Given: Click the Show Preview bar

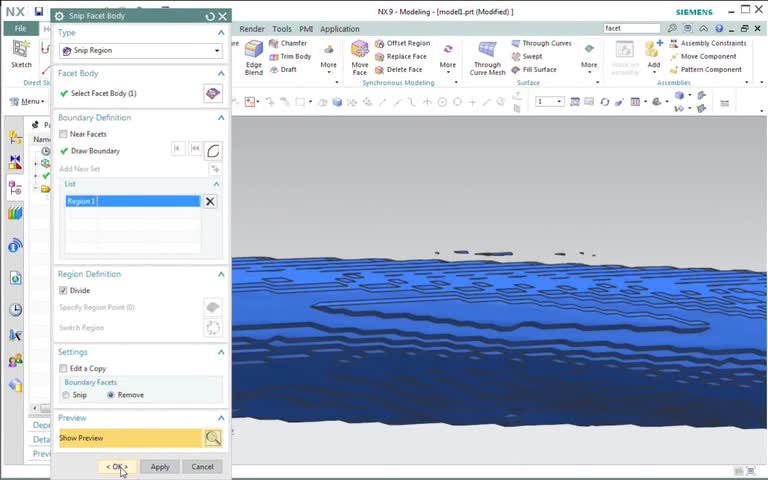Looking at the screenshot, I should tap(130, 438).
